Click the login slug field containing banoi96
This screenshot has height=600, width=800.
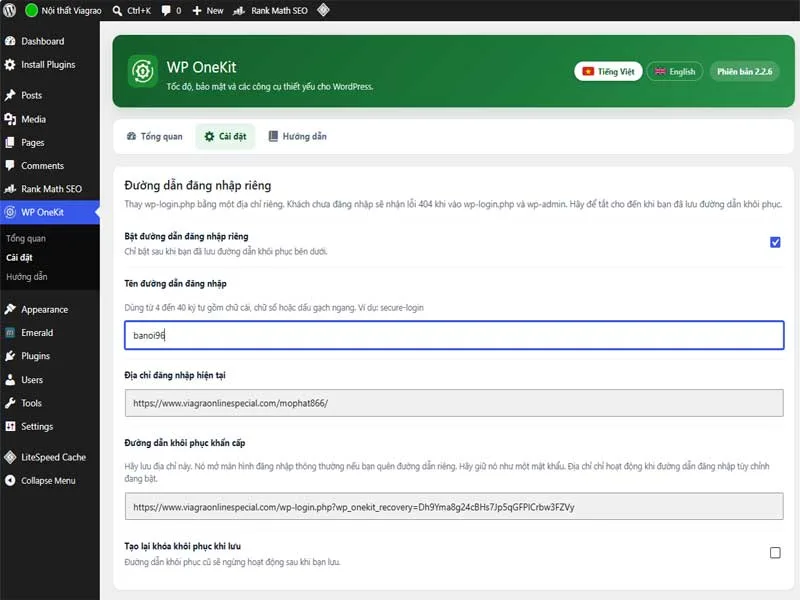tap(454, 335)
